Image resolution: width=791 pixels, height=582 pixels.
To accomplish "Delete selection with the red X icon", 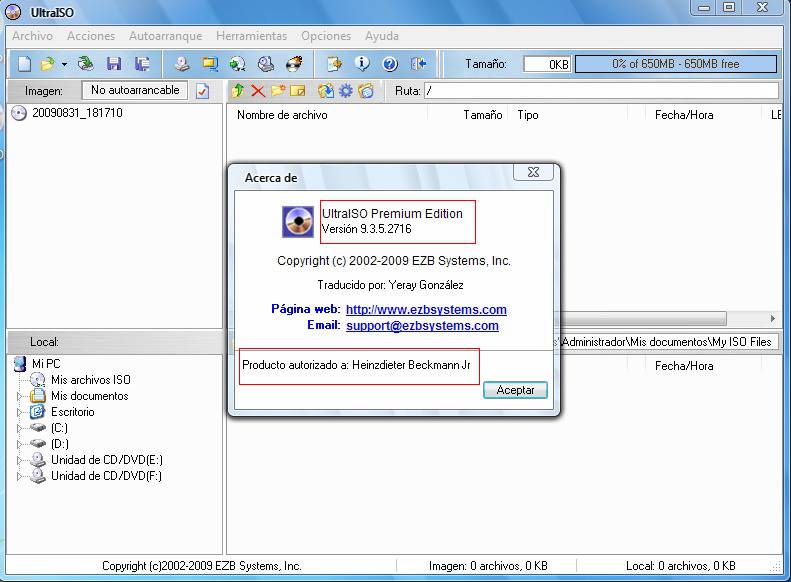I will [258, 91].
